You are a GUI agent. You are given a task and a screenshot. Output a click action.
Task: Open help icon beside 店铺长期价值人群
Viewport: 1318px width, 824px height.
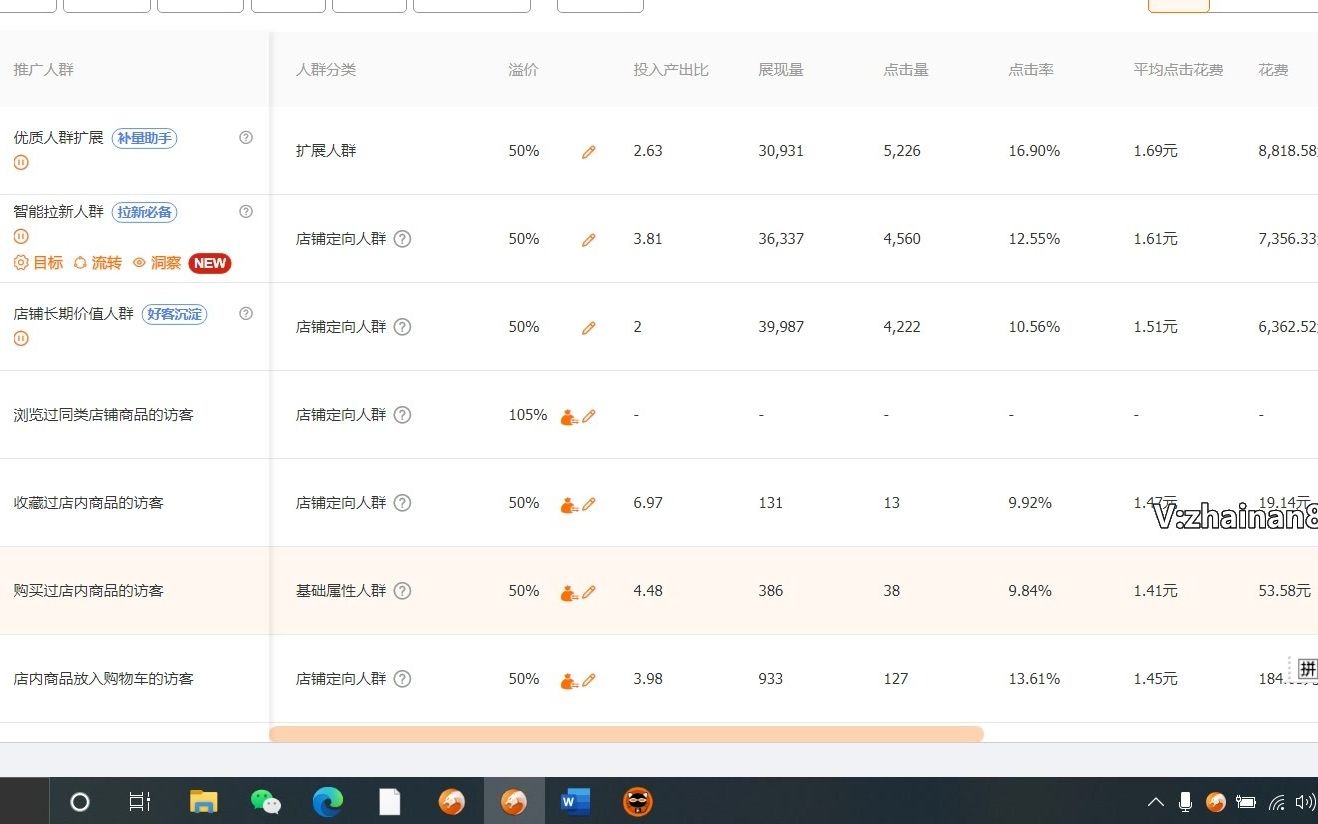(x=246, y=313)
